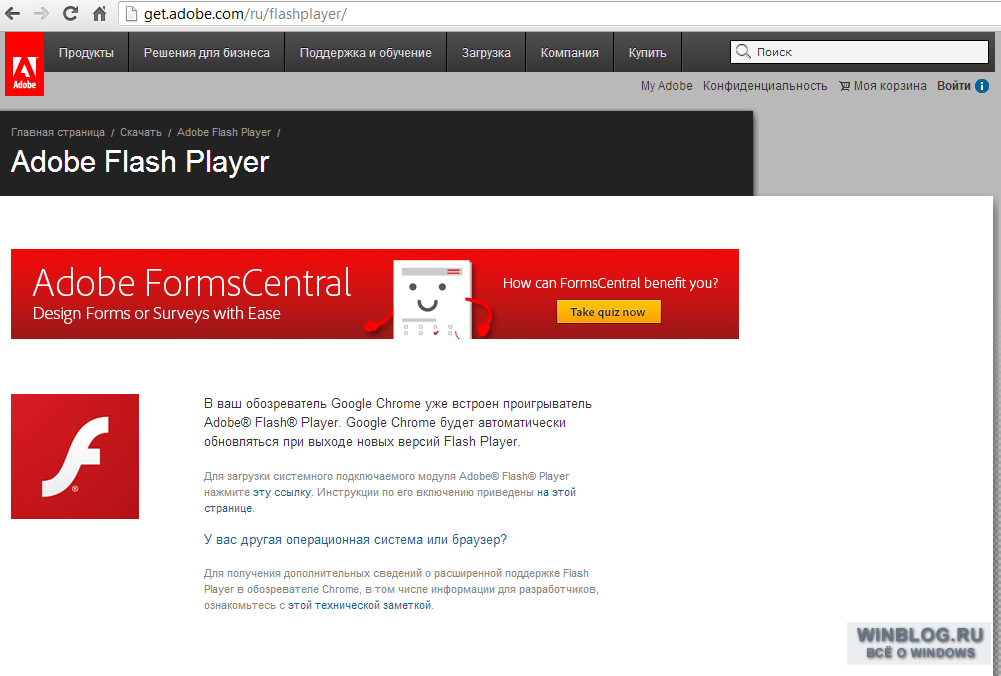Click the Design Forms or Surveys with Ease text
The width and height of the screenshot is (1001, 676).
pos(156,313)
